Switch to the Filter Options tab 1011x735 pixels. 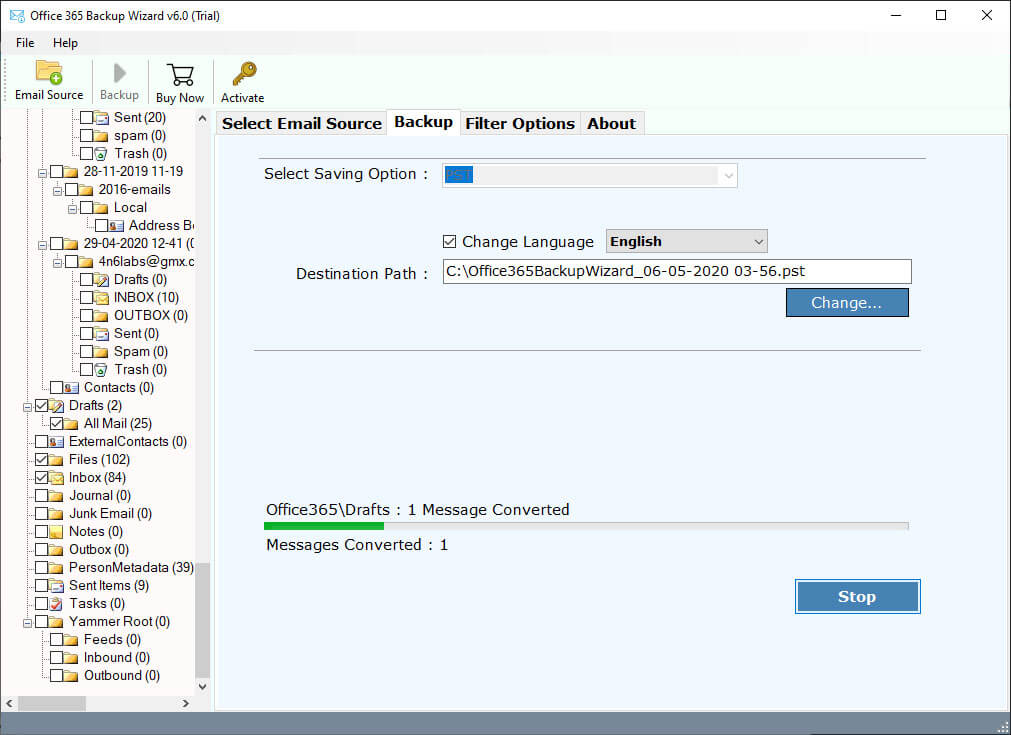click(520, 123)
